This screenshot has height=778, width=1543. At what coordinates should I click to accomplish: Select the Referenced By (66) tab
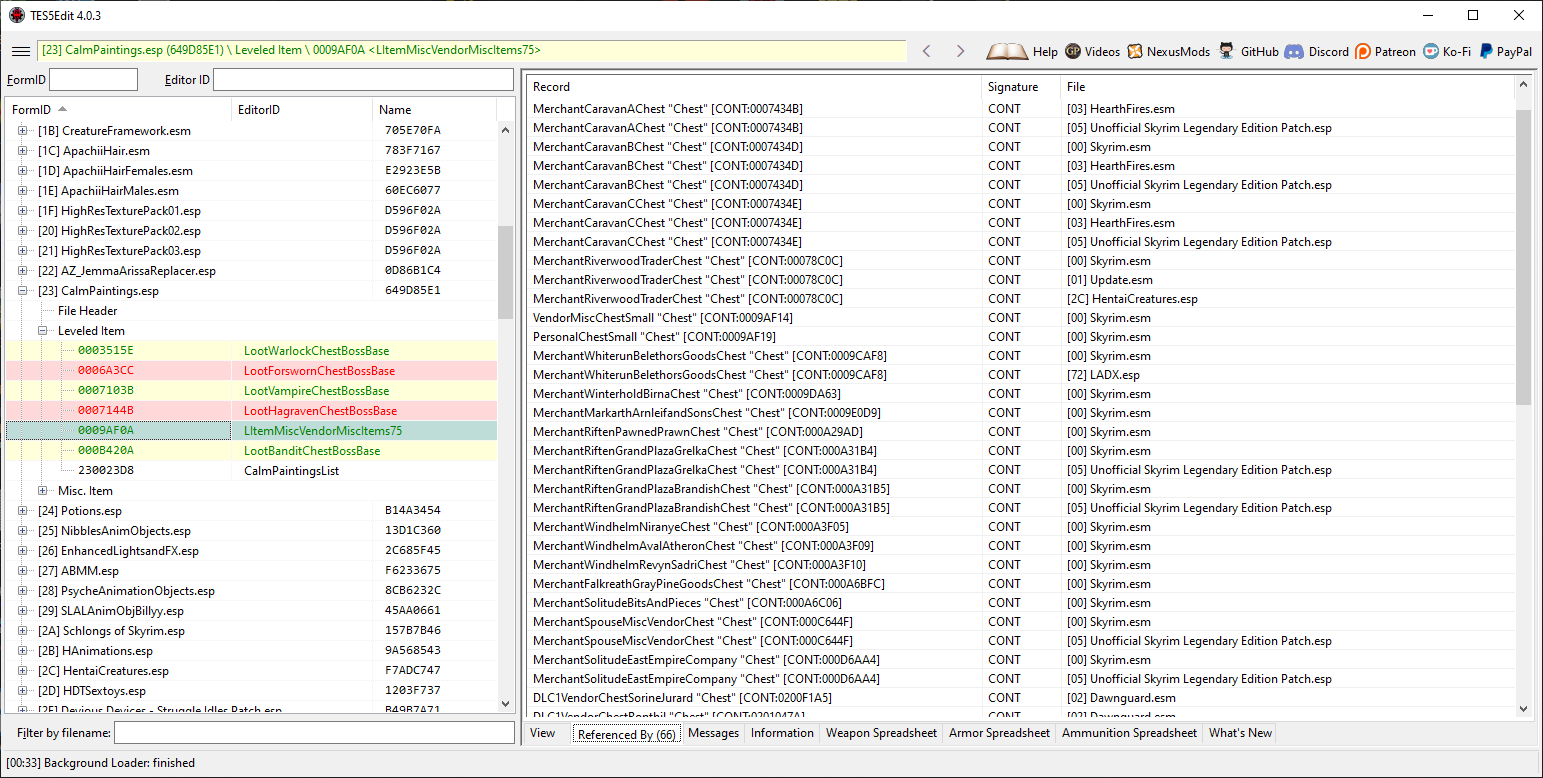[627, 734]
